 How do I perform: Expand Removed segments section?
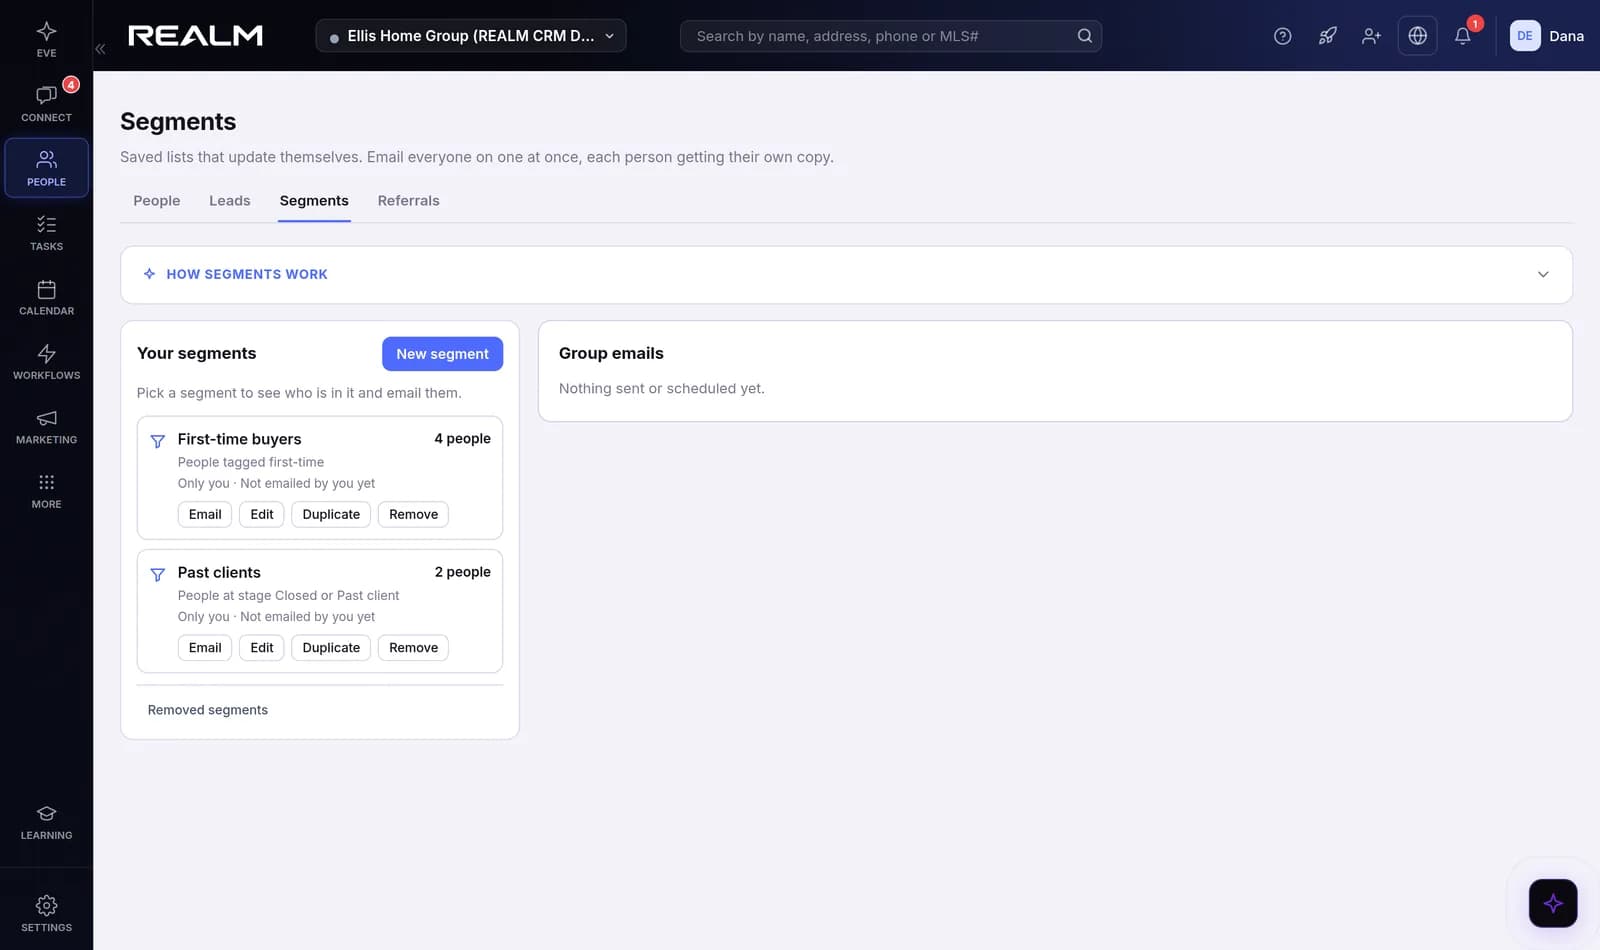208,710
